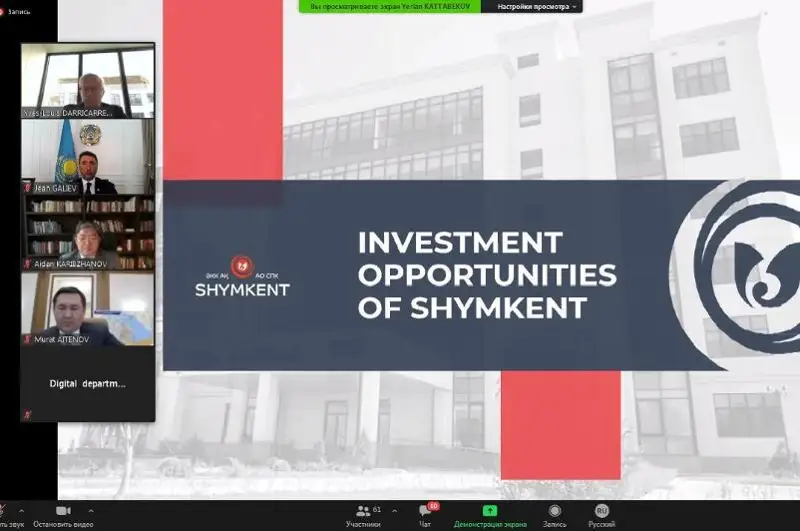The width and height of the screenshot is (800, 531).
Task: Expand the arrow next to audio options
Action: [x=21, y=511]
